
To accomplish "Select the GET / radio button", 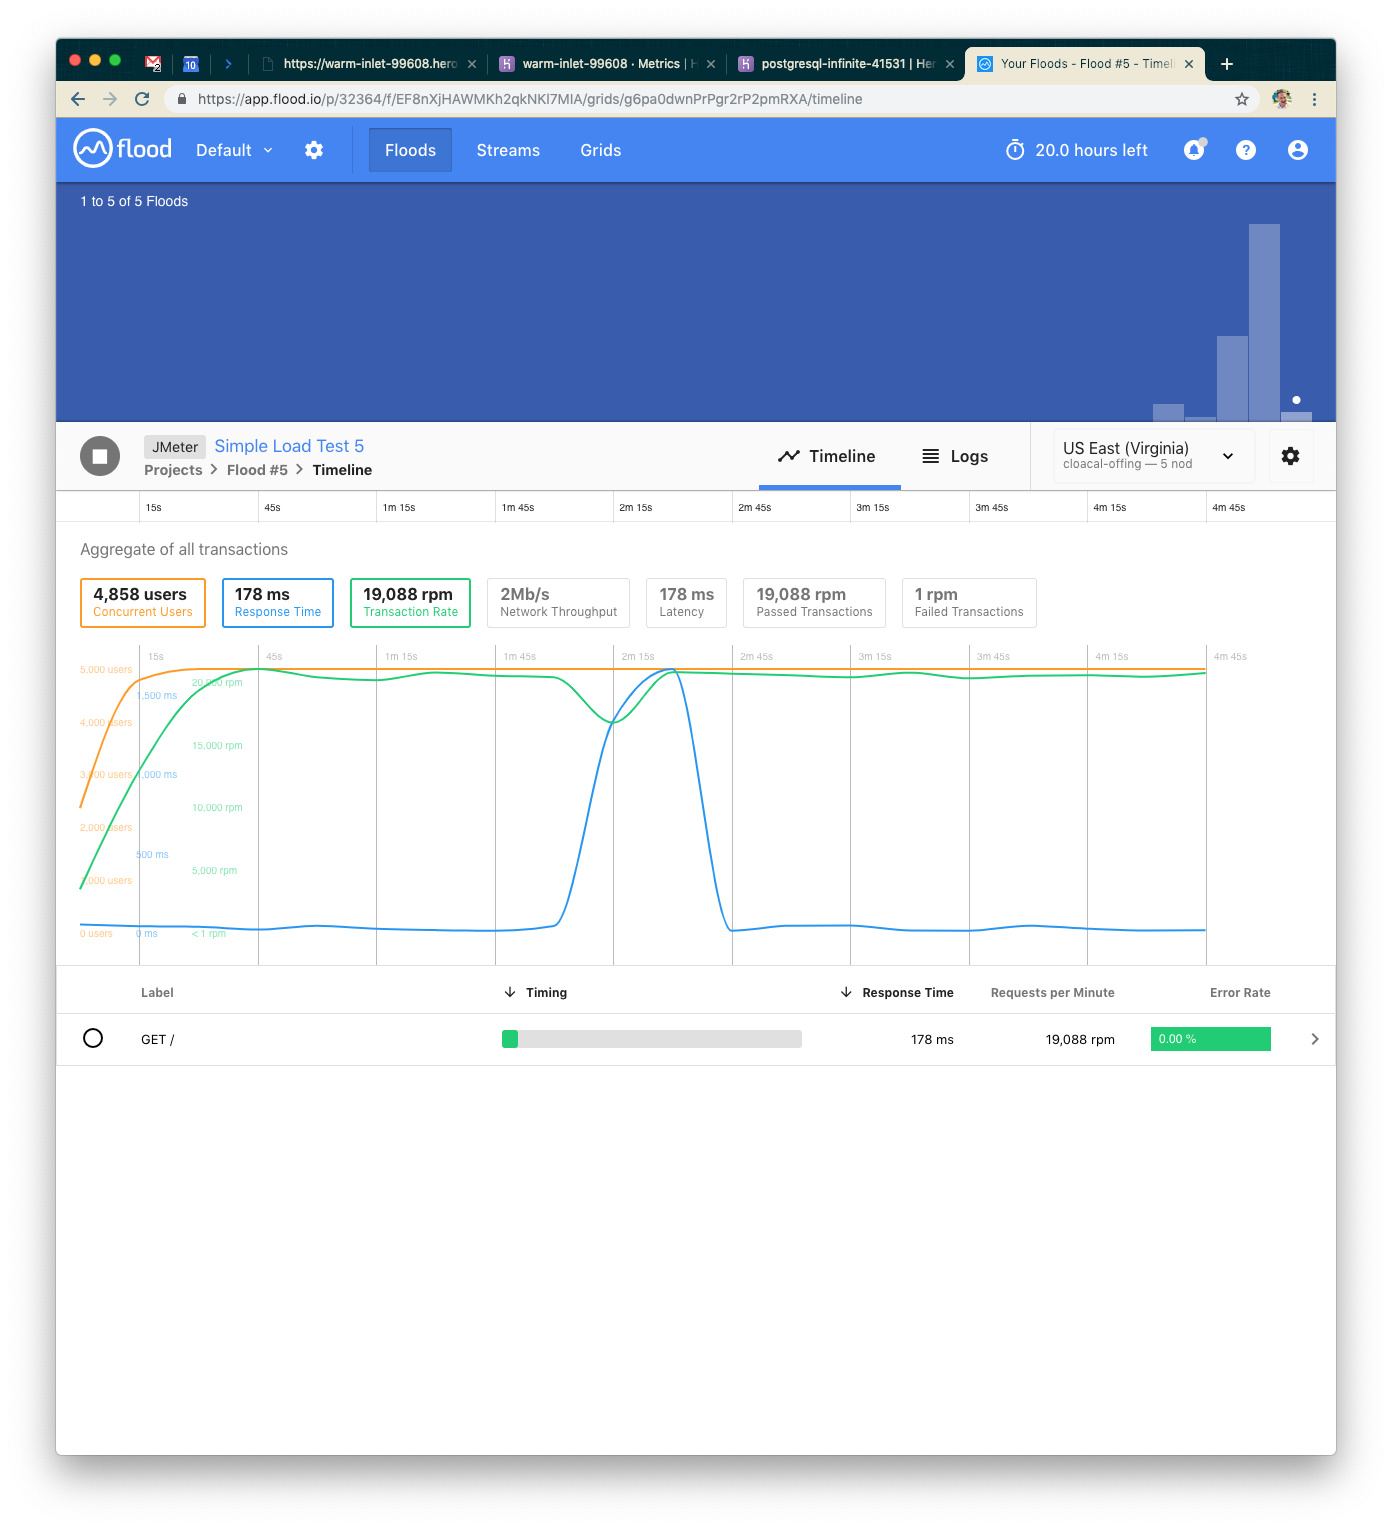I will [93, 1038].
